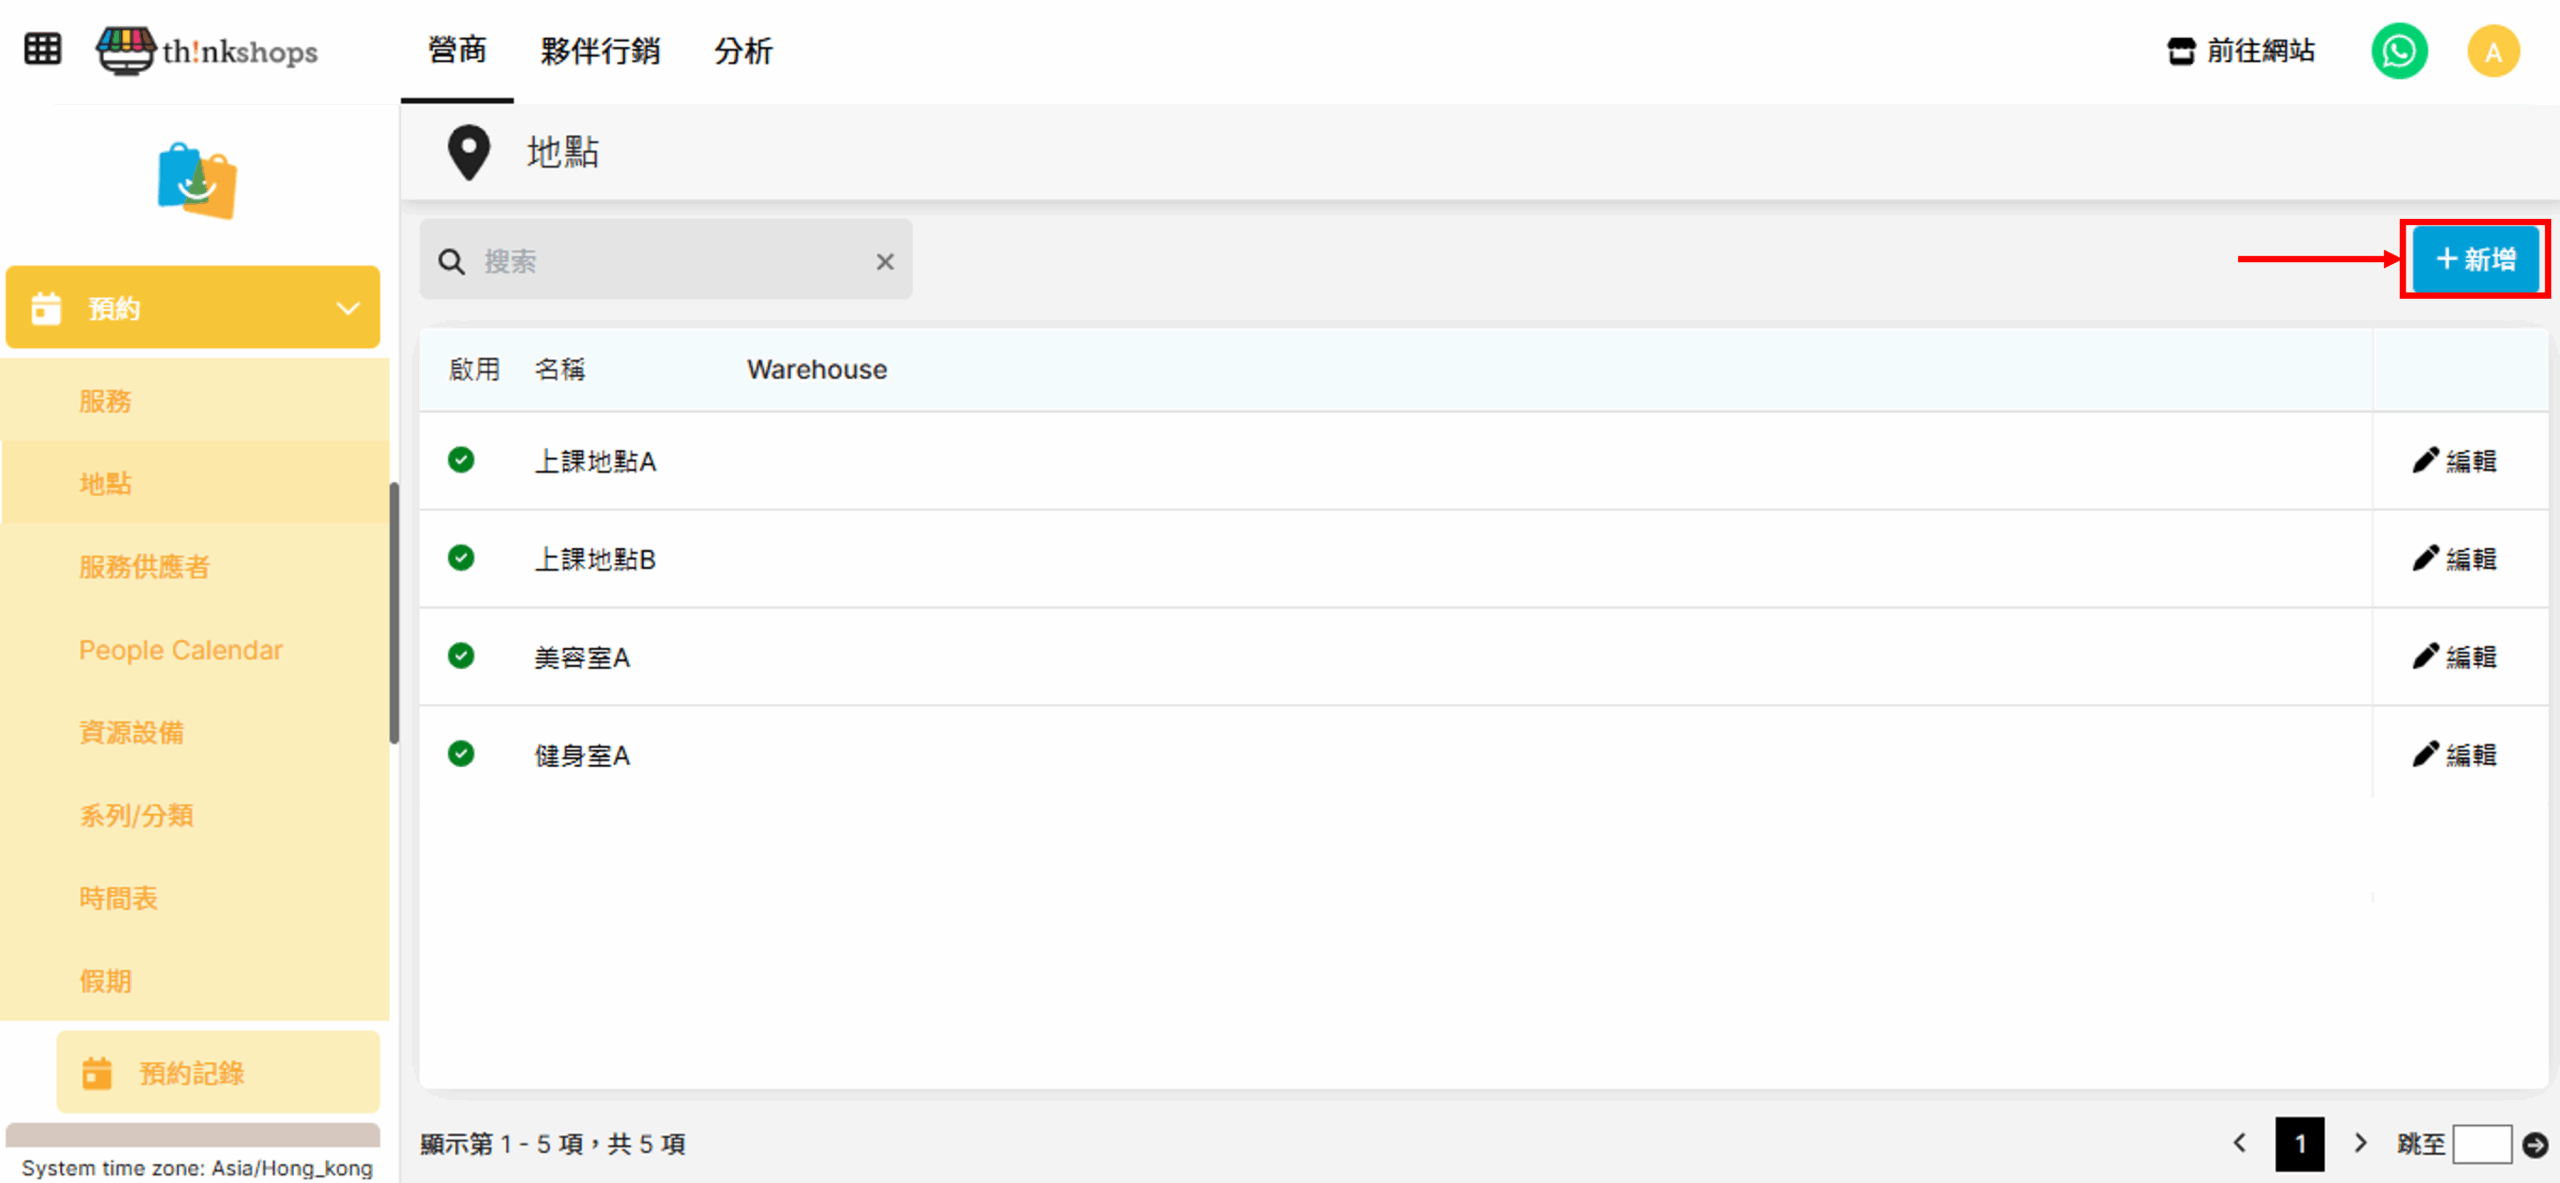Screen dimensions: 2560x1183
Task: Toggle enabled checkmark for 健身室A
Action: 461,754
